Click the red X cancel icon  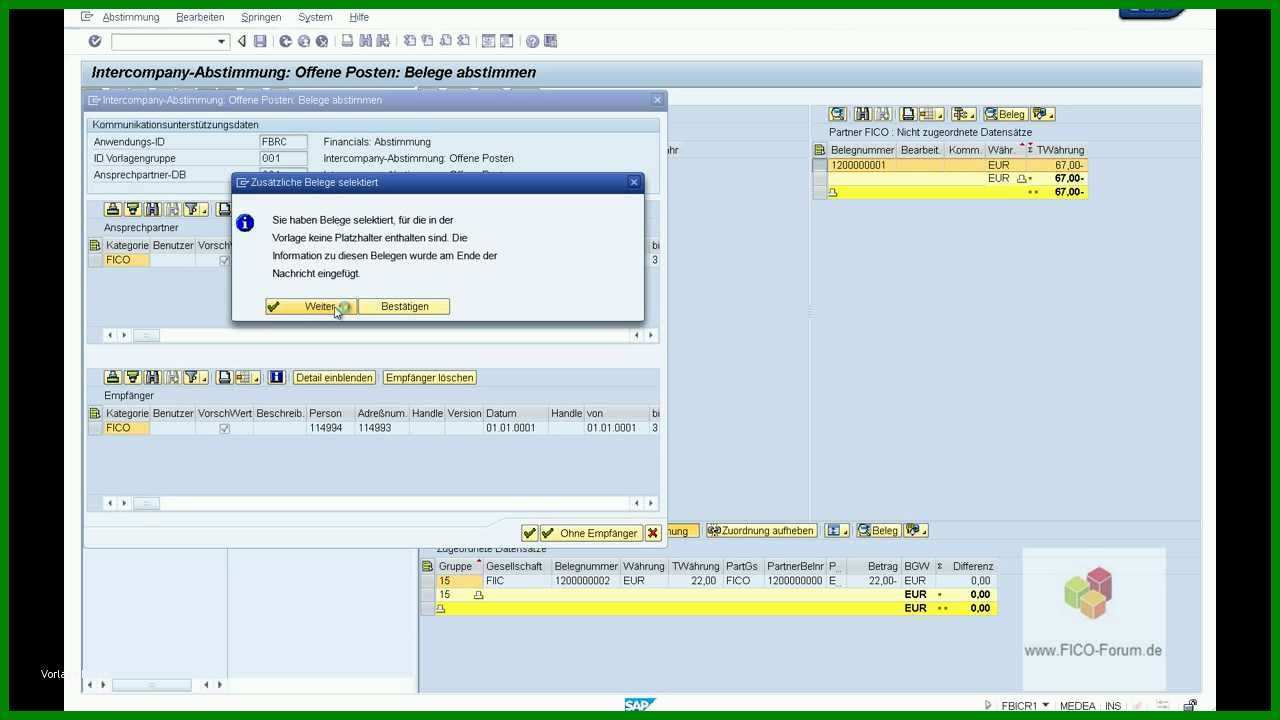coord(653,533)
